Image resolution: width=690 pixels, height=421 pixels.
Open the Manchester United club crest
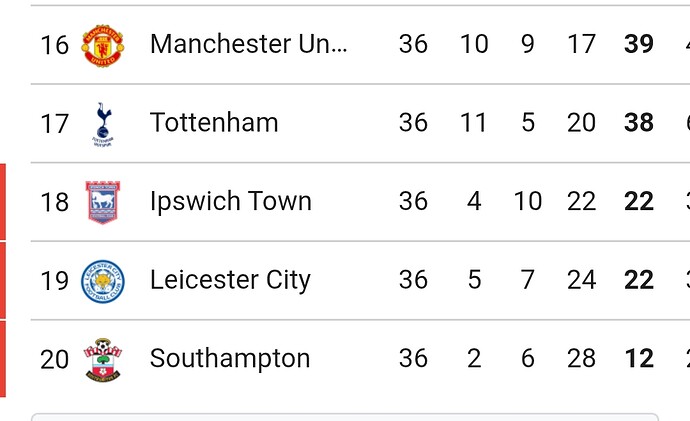103,45
